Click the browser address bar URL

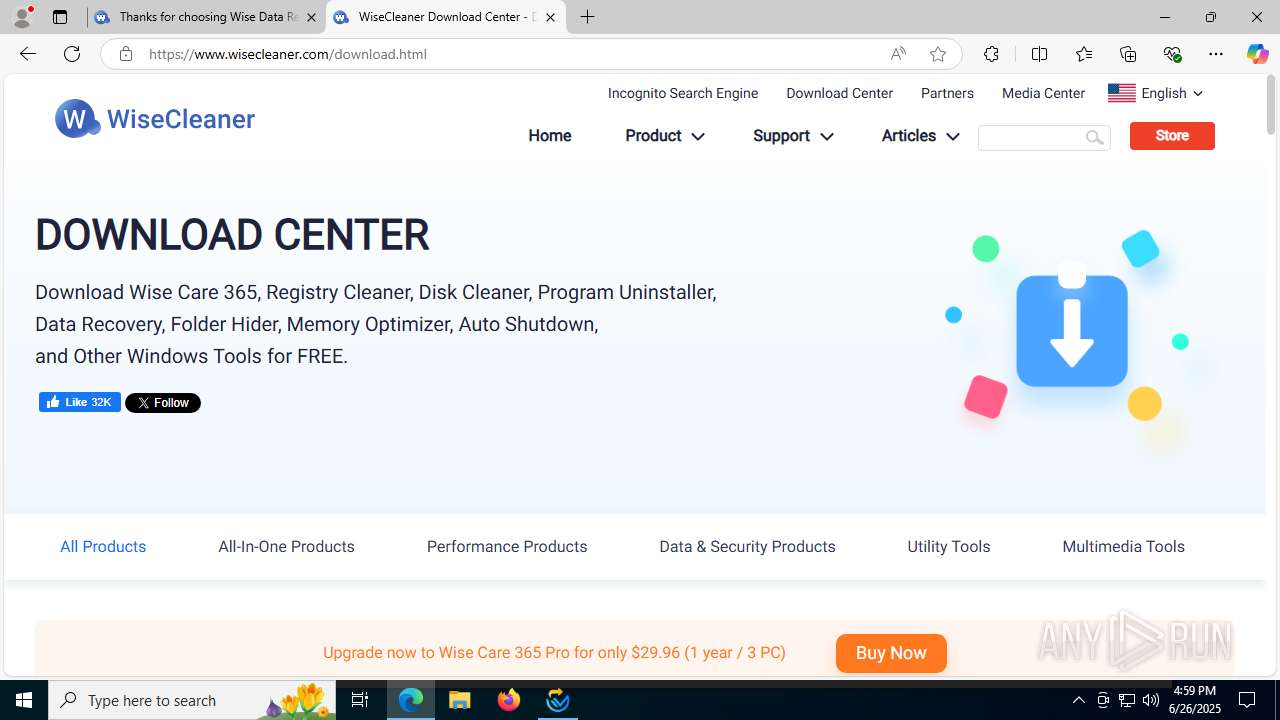tap(288, 54)
